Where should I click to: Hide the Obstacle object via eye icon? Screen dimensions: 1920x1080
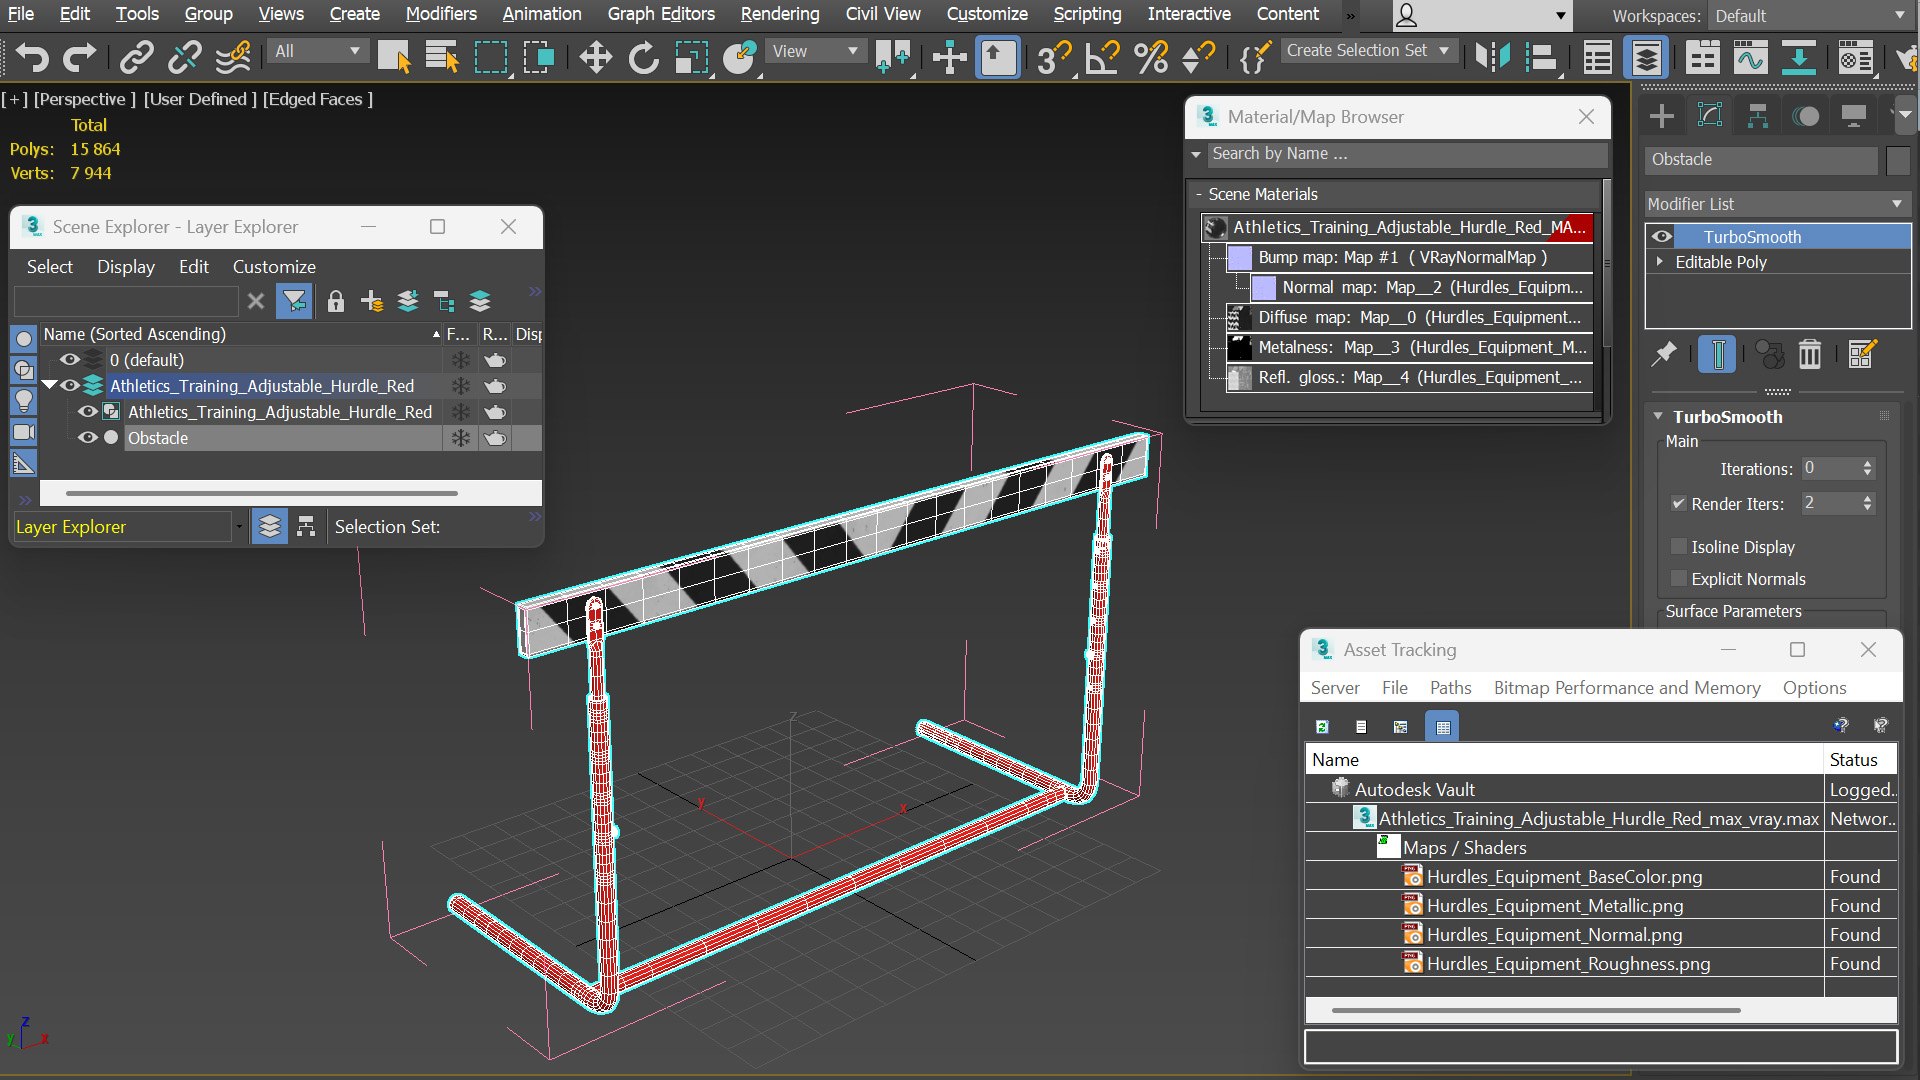[x=87, y=438]
